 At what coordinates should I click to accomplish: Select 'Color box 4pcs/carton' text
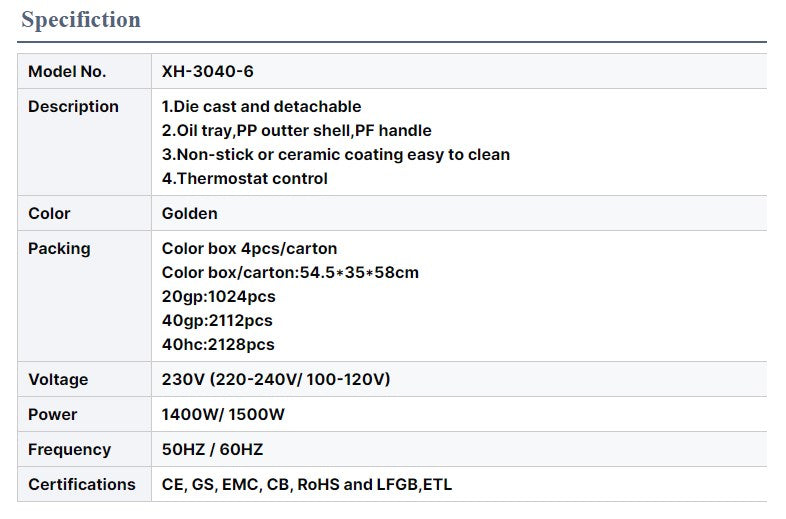tap(249, 248)
